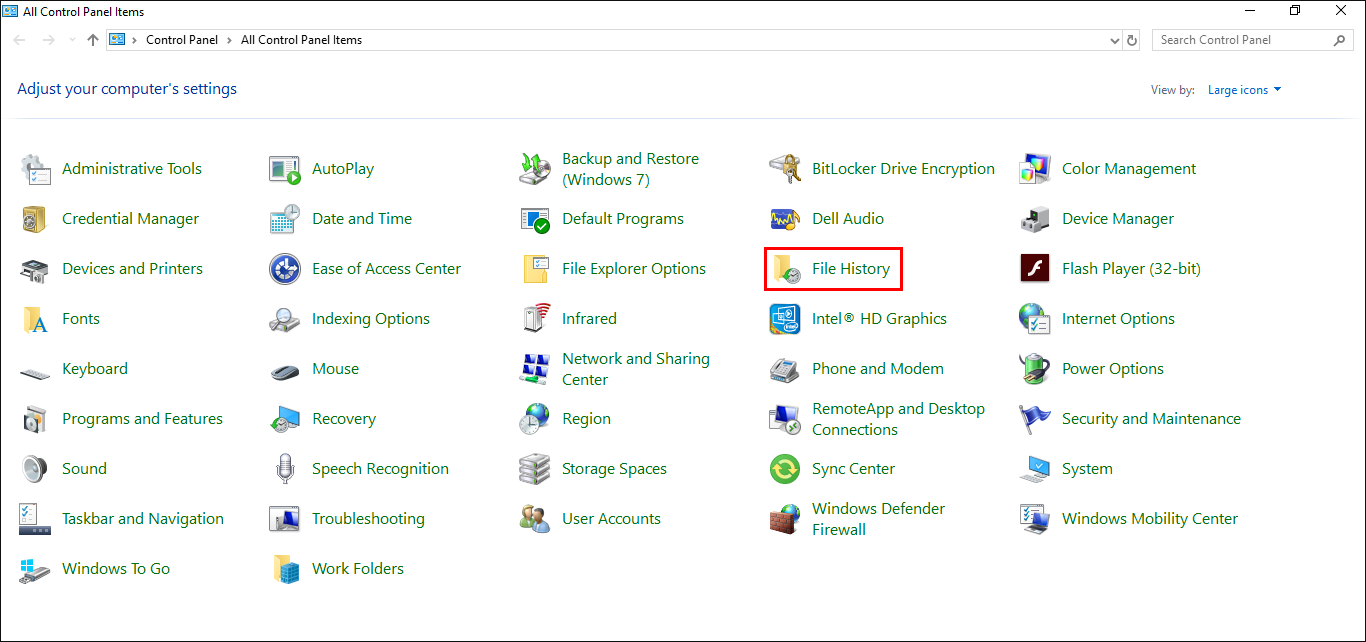
Task: Open the 'View by: Large icons' dropdown
Action: tap(1245, 90)
